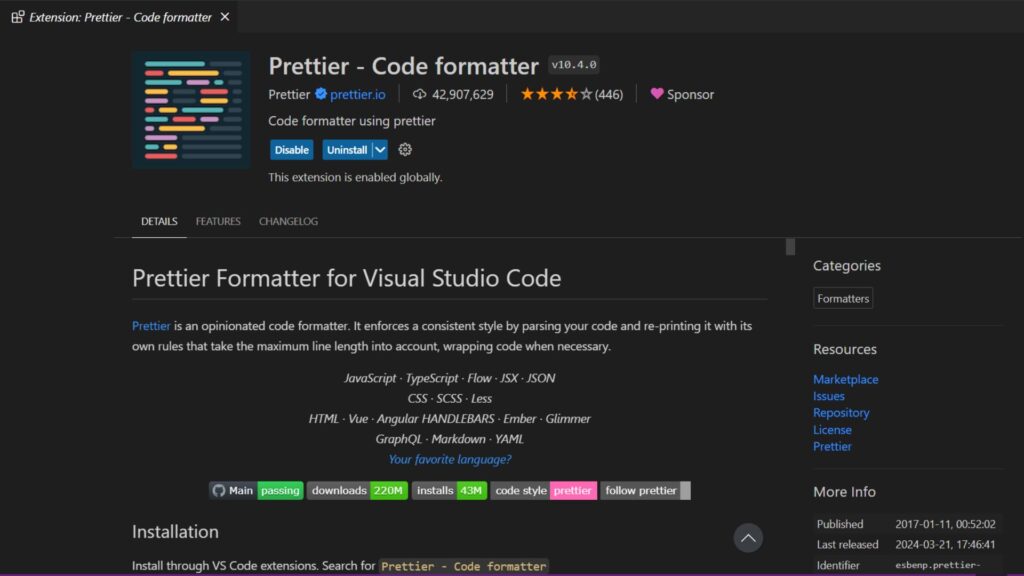The width and height of the screenshot is (1024, 576).
Task: Open the extension settings gear menu
Action: (x=405, y=150)
